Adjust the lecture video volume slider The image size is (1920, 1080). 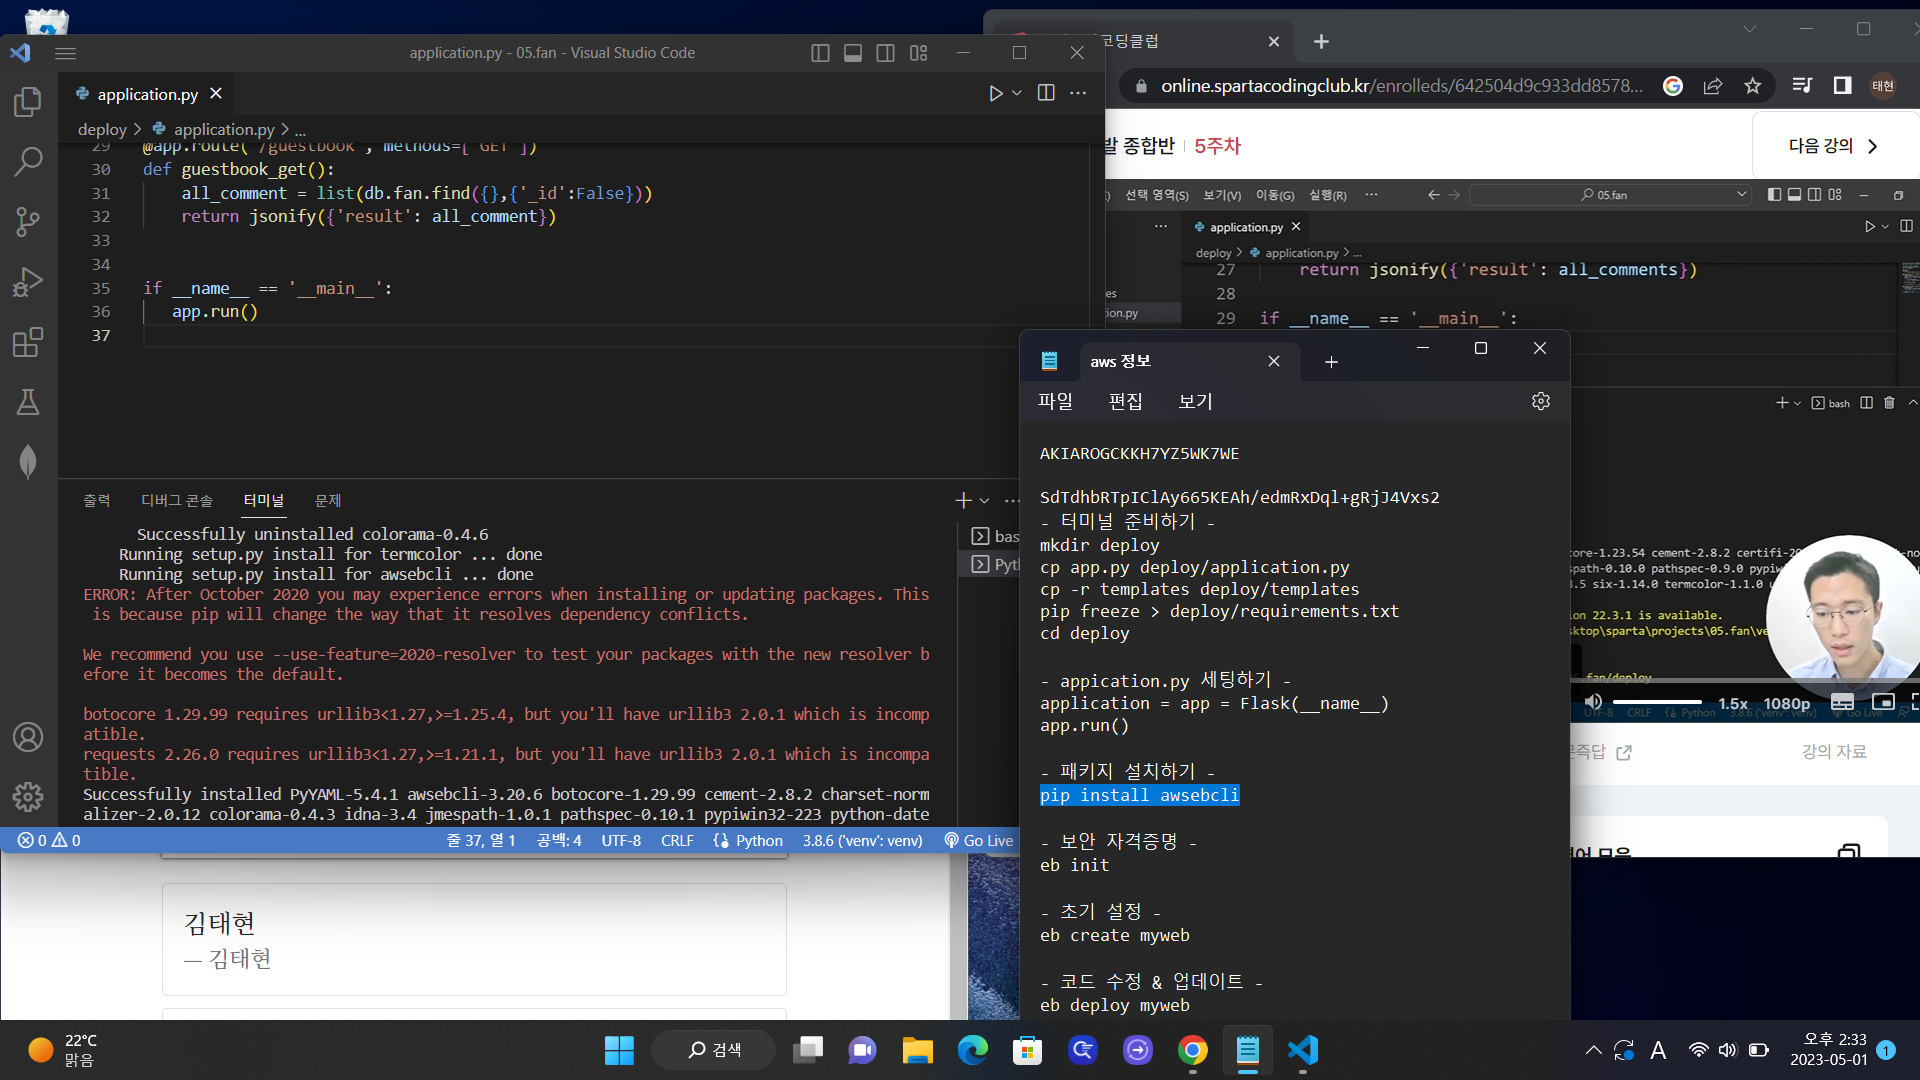1657,702
